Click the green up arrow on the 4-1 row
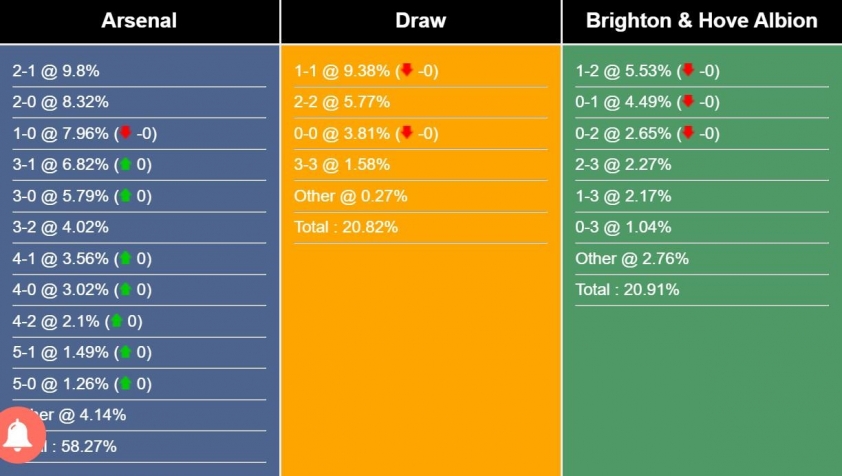Screen dimensions: 842x476 [125, 258]
